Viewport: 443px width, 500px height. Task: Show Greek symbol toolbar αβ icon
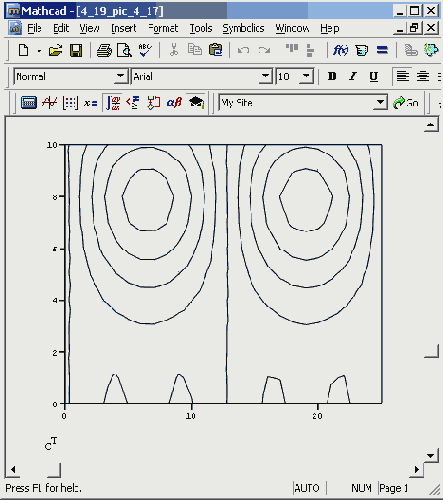174,103
